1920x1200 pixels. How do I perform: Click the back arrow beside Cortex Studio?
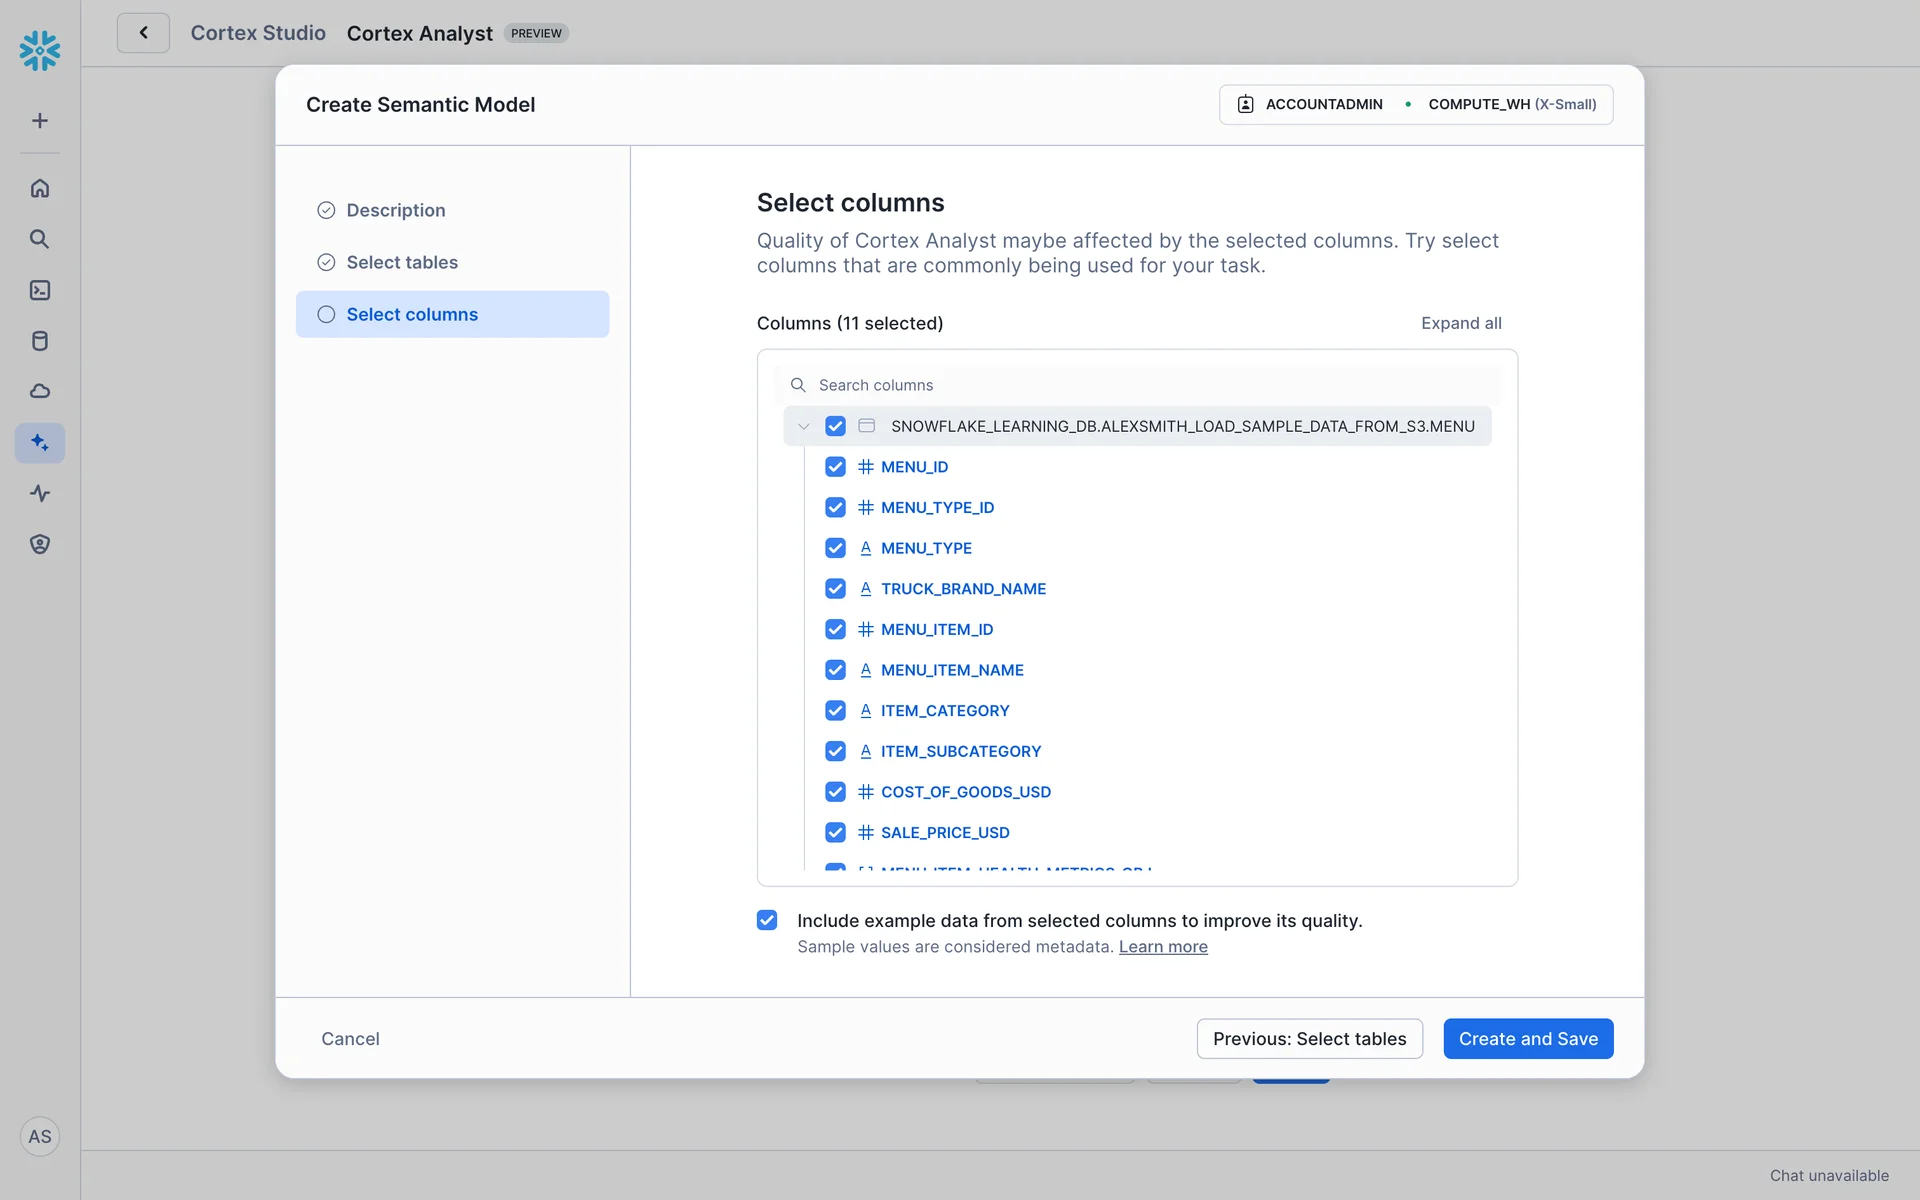coord(143,33)
